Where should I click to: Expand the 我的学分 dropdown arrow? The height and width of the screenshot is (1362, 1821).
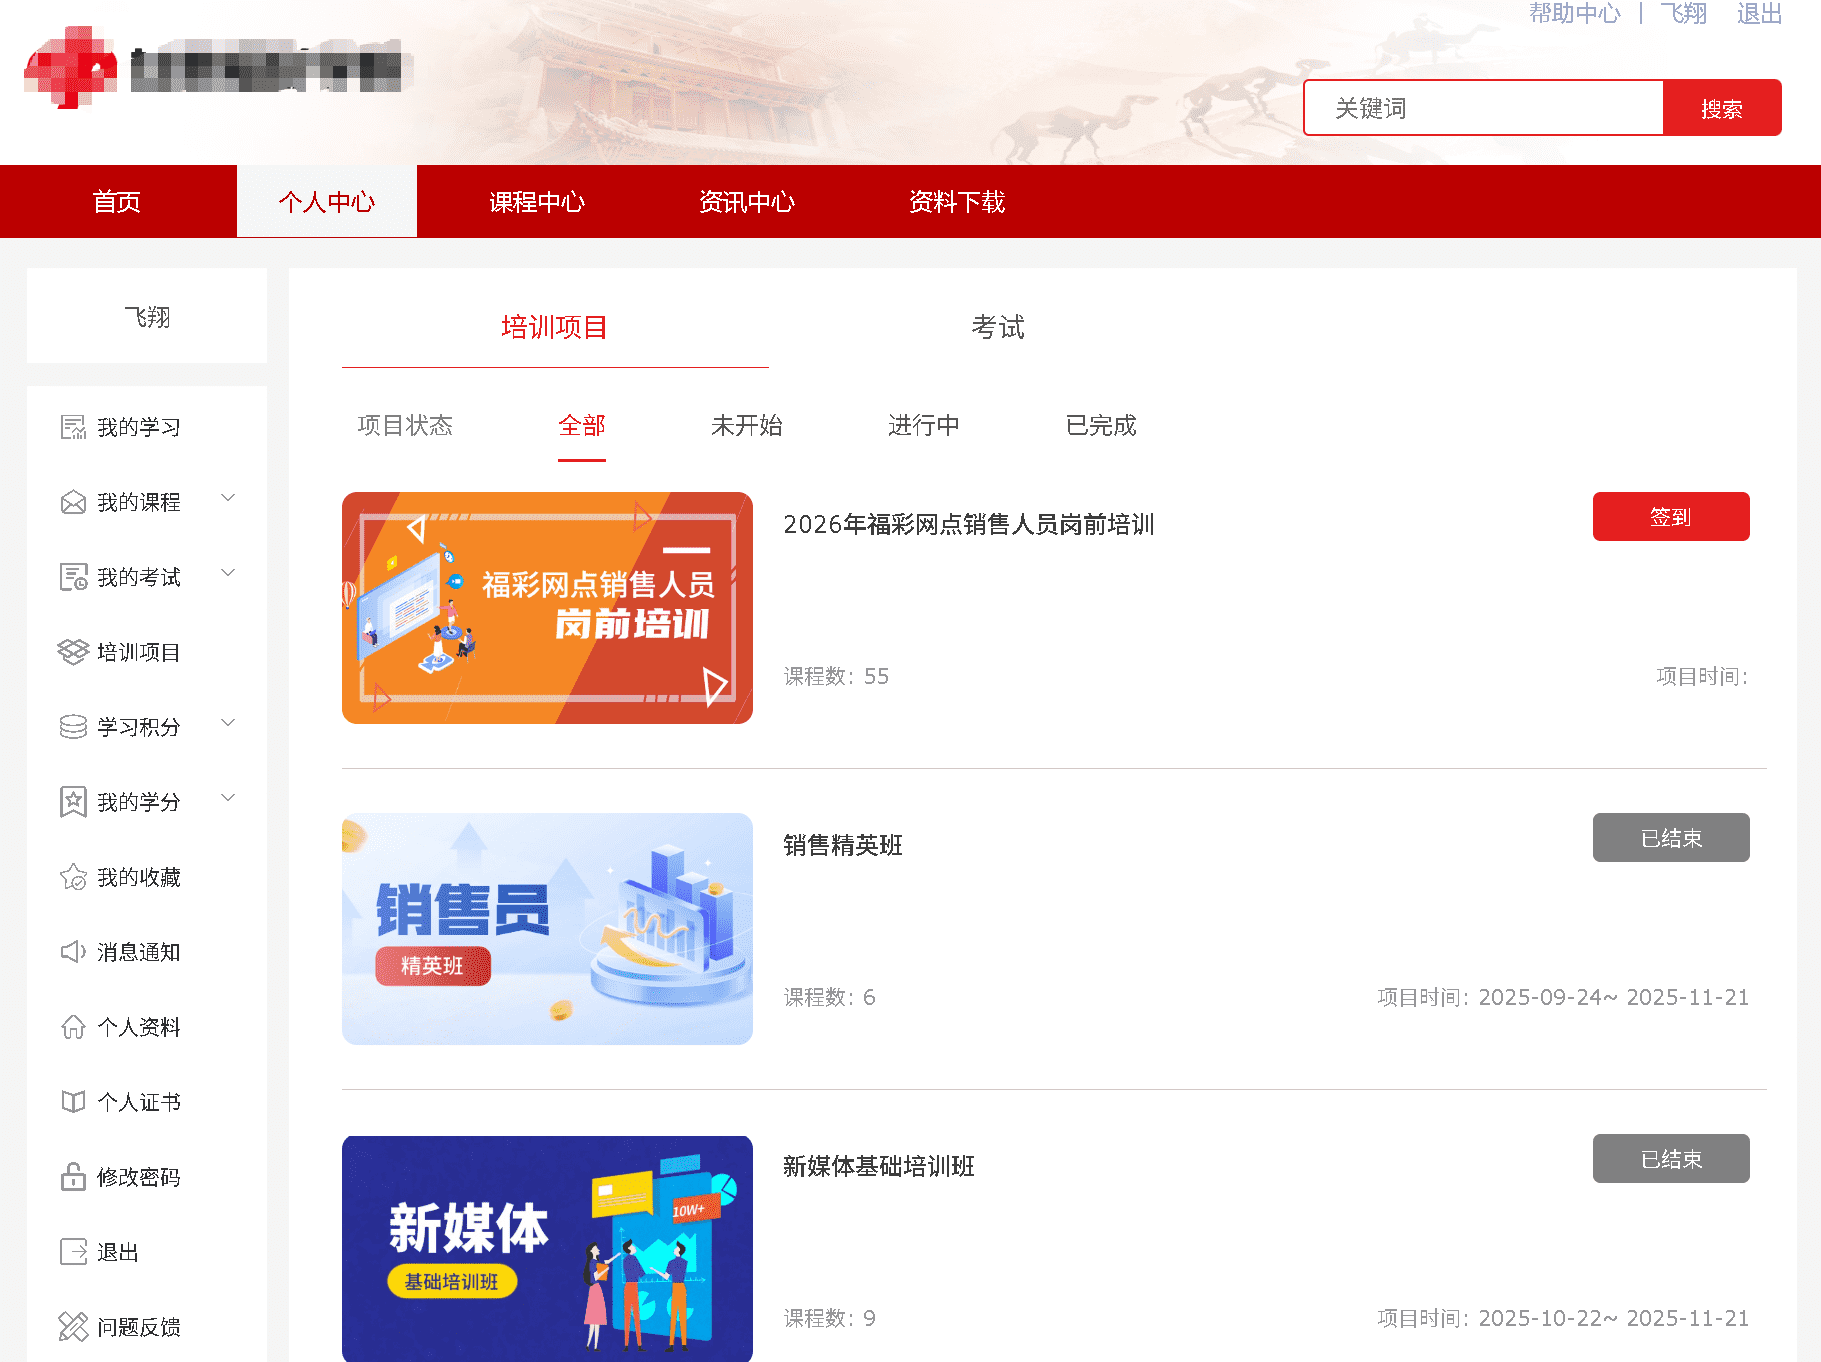pyautogui.click(x=228, y=798)
